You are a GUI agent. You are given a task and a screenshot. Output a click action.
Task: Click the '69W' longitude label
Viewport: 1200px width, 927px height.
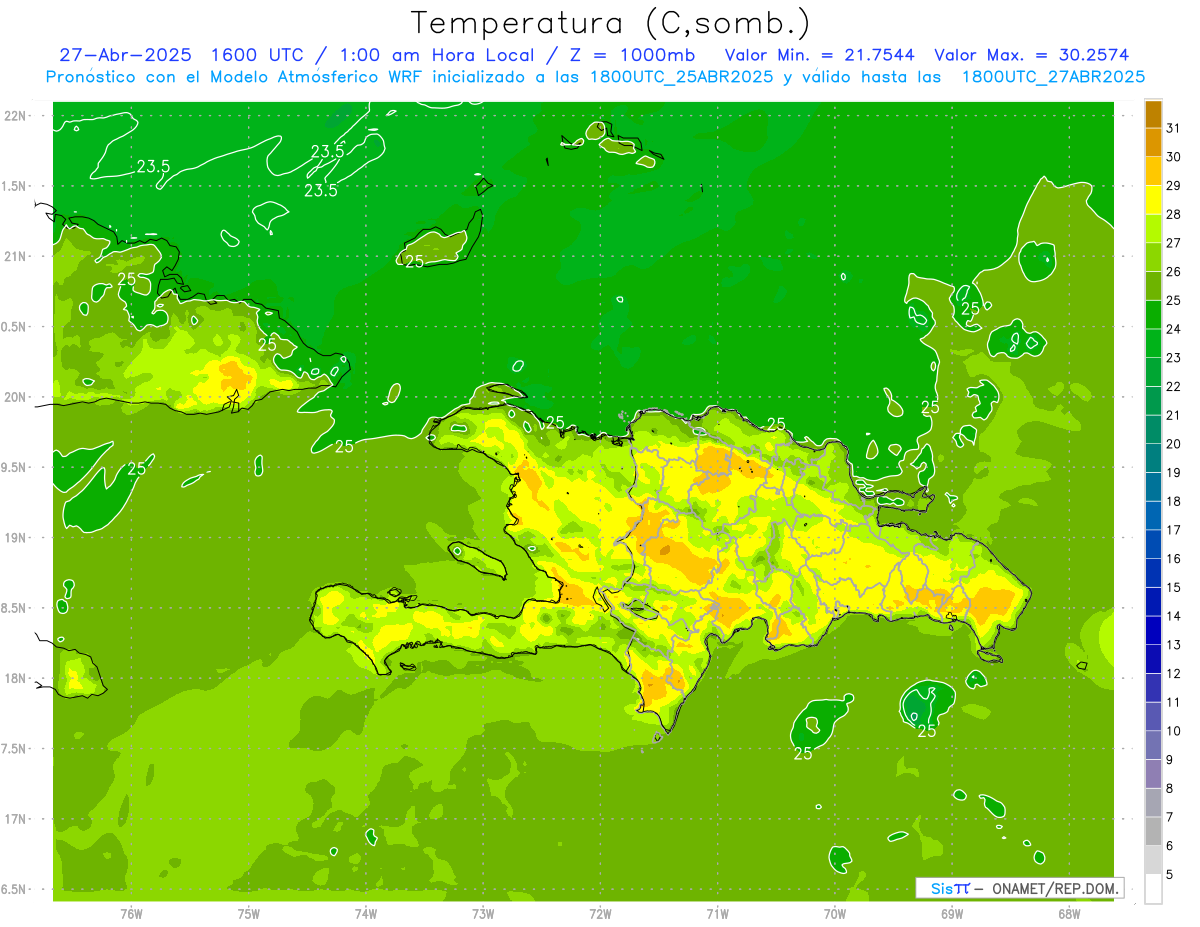pos(952,914)
